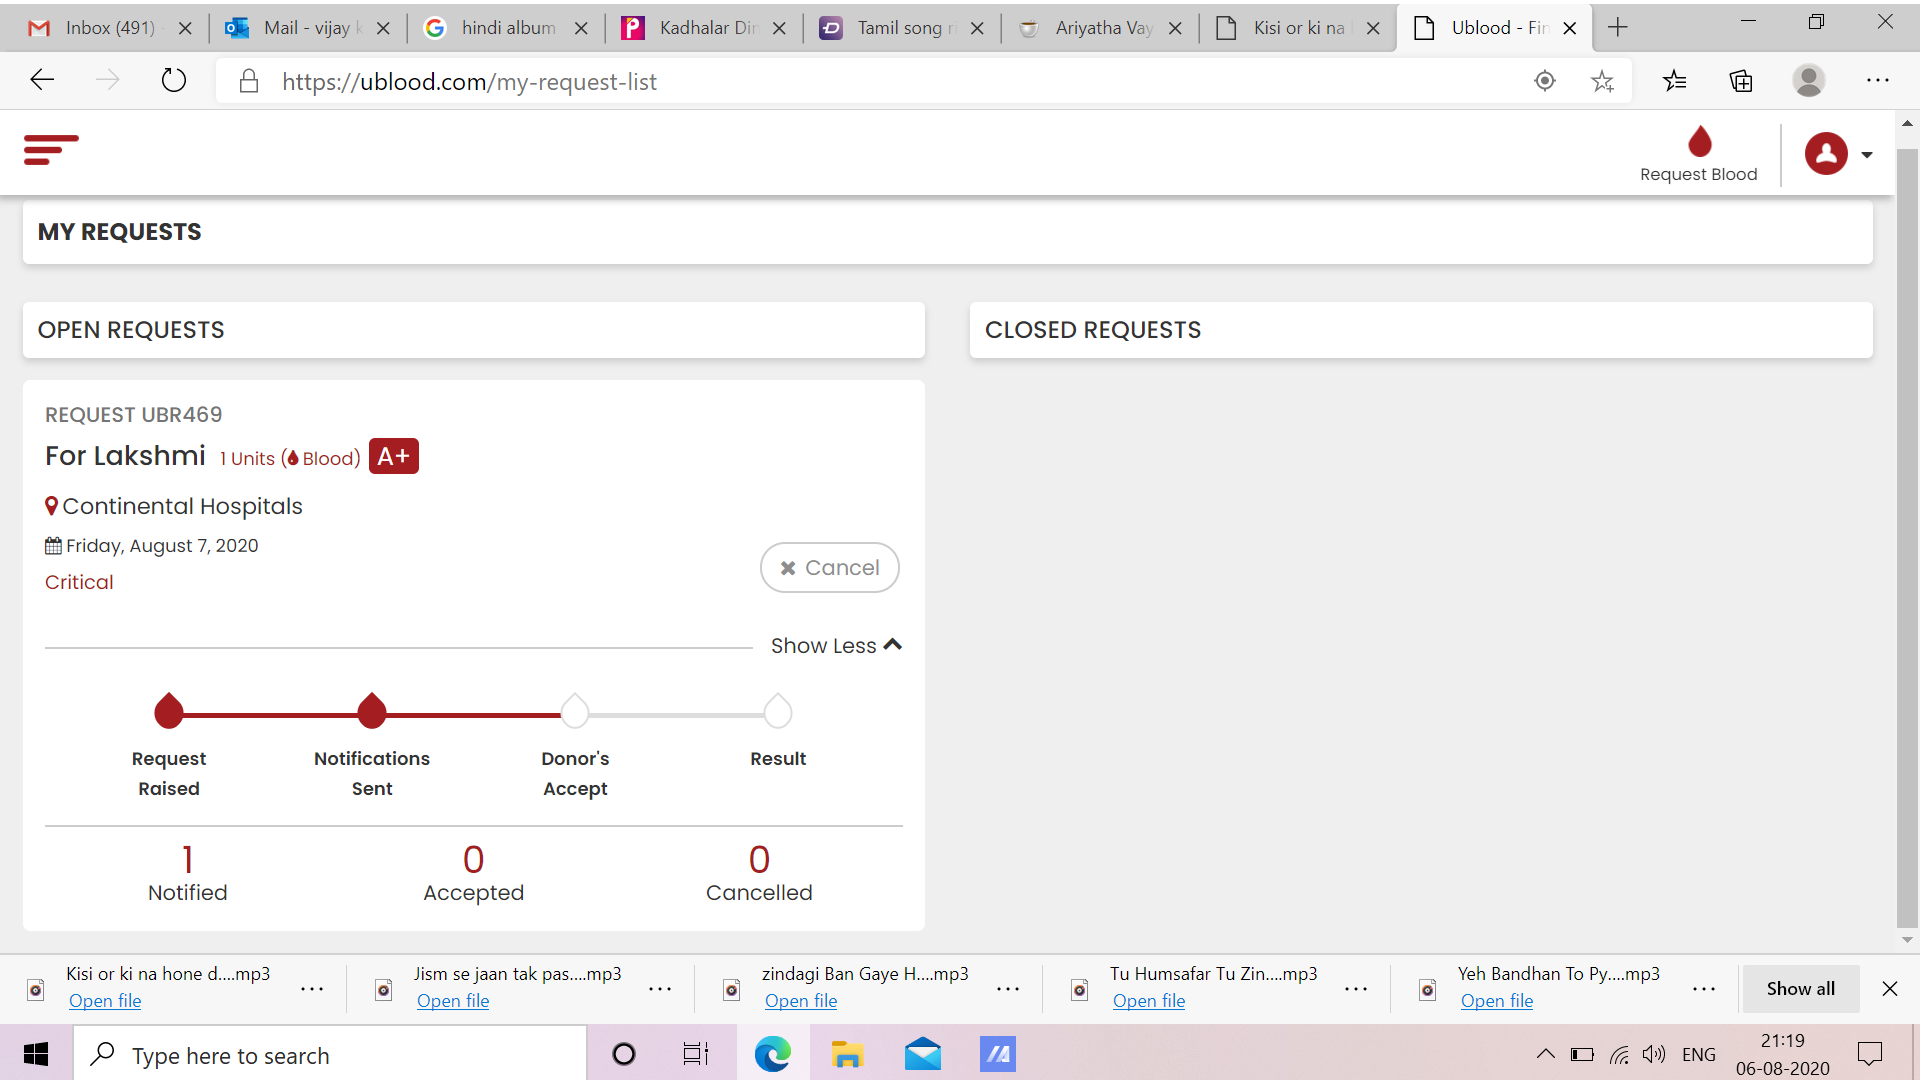This screenshot has width=1920, height=1080.
Task: Expand the profile dropdown arrow
Action: [1867, 155]
